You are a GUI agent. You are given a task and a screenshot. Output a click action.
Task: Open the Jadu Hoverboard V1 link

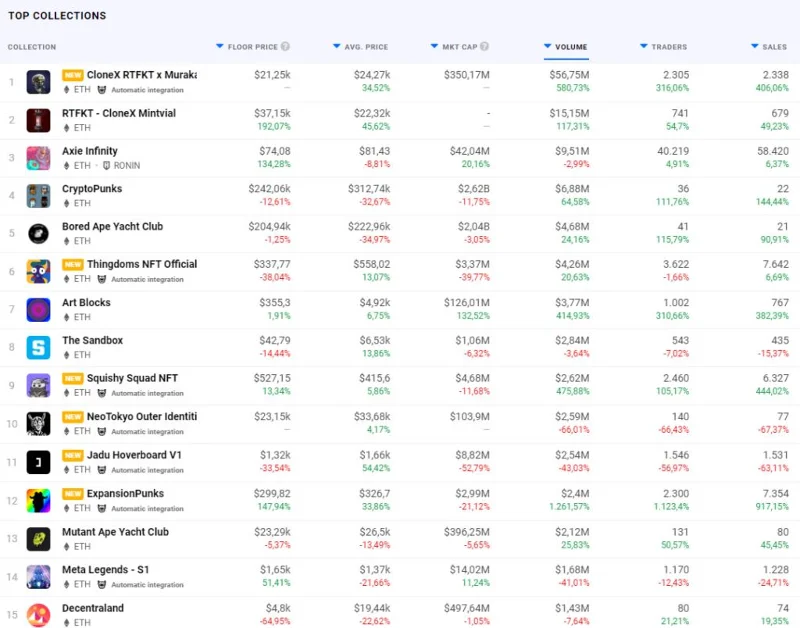tap(134, 455)
